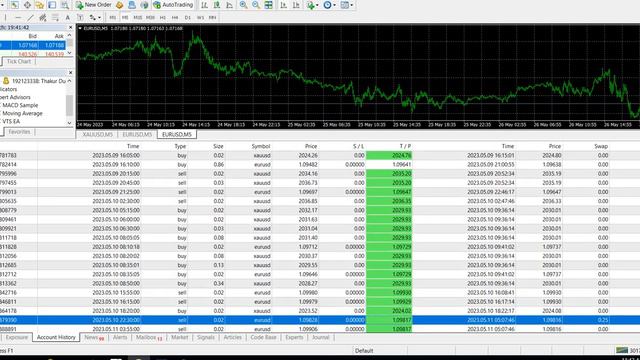Select the text label tool
Viewport: 640px width, 360px height.
point(80,18)
